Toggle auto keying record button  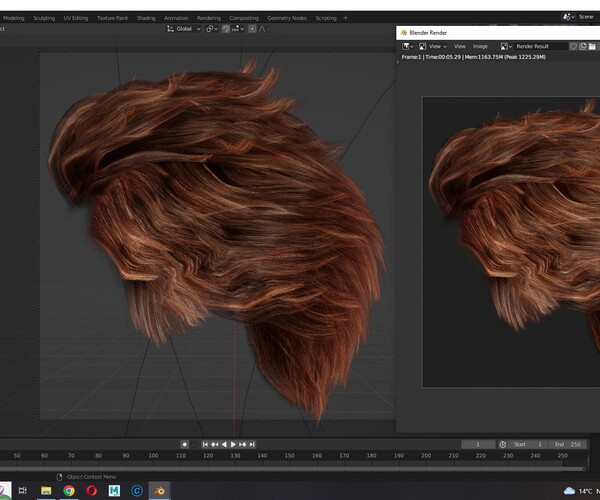tap(184, 444)
